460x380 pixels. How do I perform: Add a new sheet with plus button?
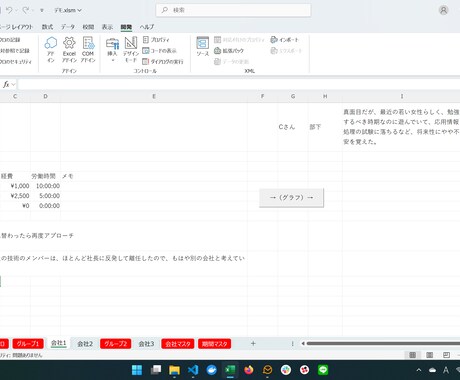click(253, 343)
